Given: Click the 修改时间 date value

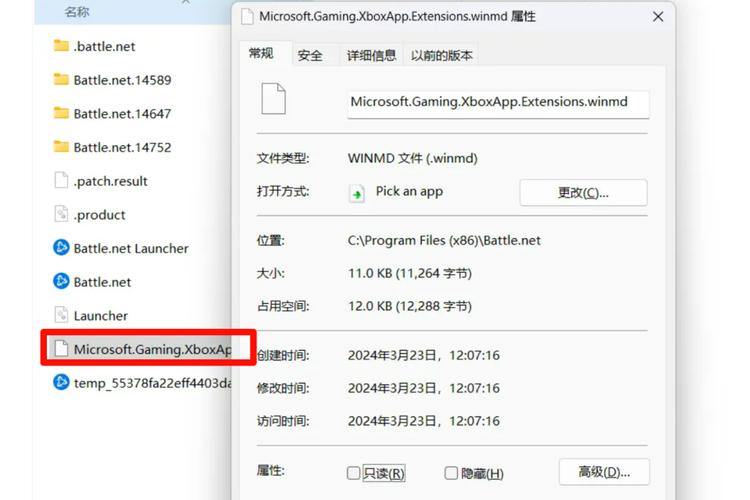Looking at the screenshot, I should 424,388.
